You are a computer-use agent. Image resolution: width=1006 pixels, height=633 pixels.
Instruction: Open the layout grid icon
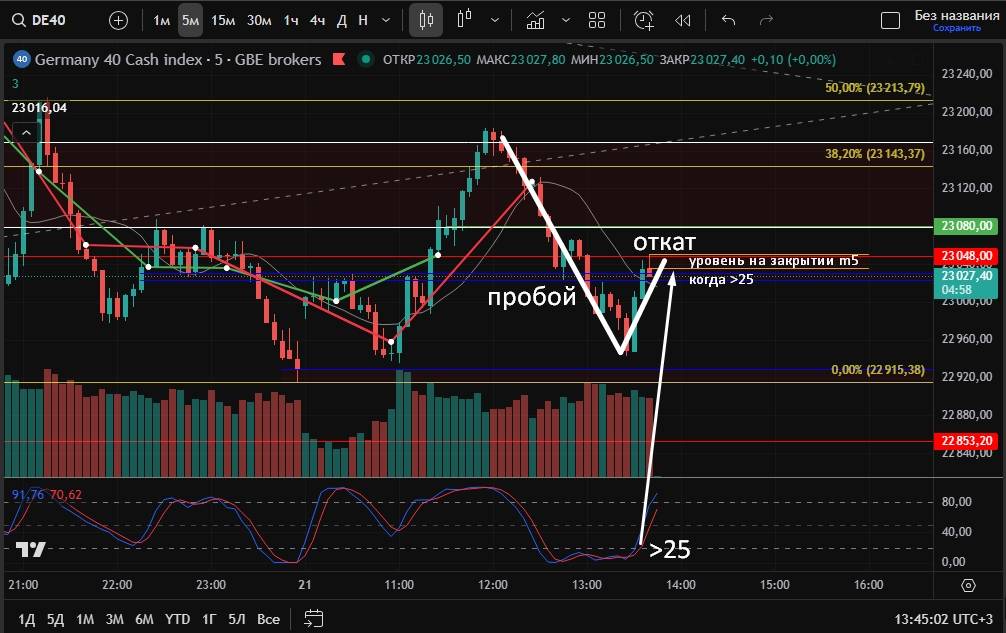pos(597,20)
